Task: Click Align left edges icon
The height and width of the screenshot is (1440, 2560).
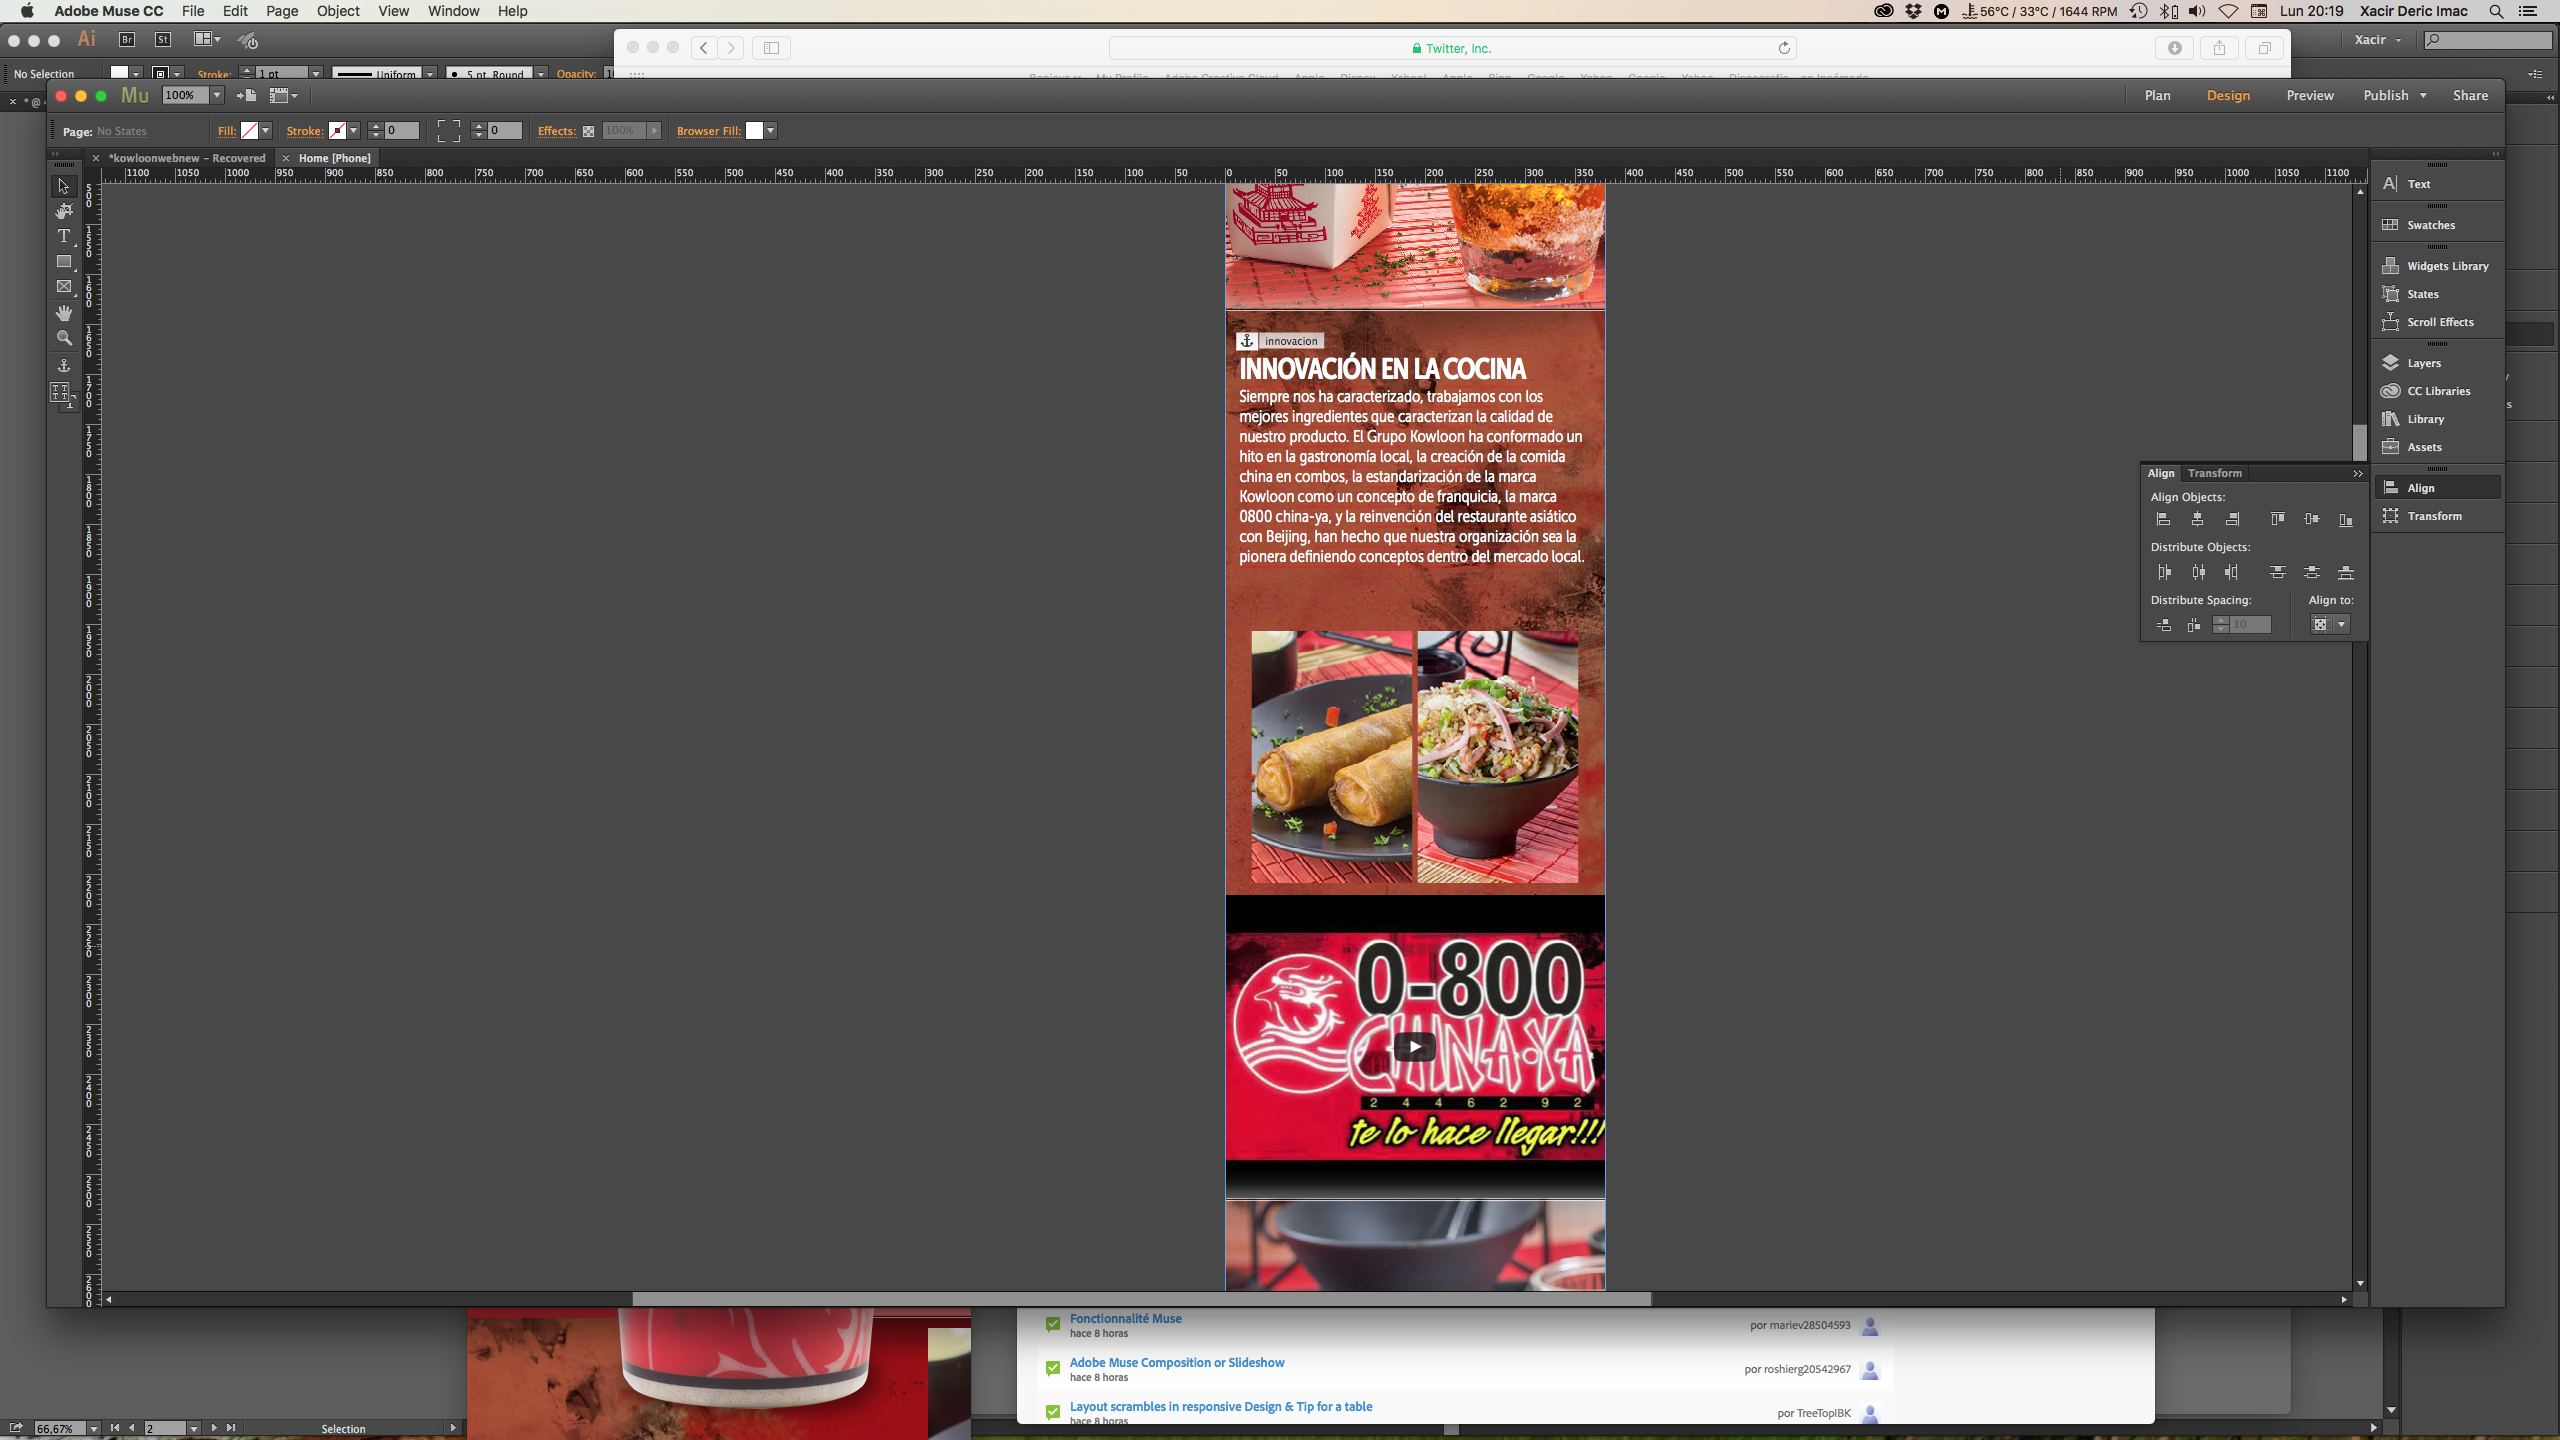Action: 2163,519
